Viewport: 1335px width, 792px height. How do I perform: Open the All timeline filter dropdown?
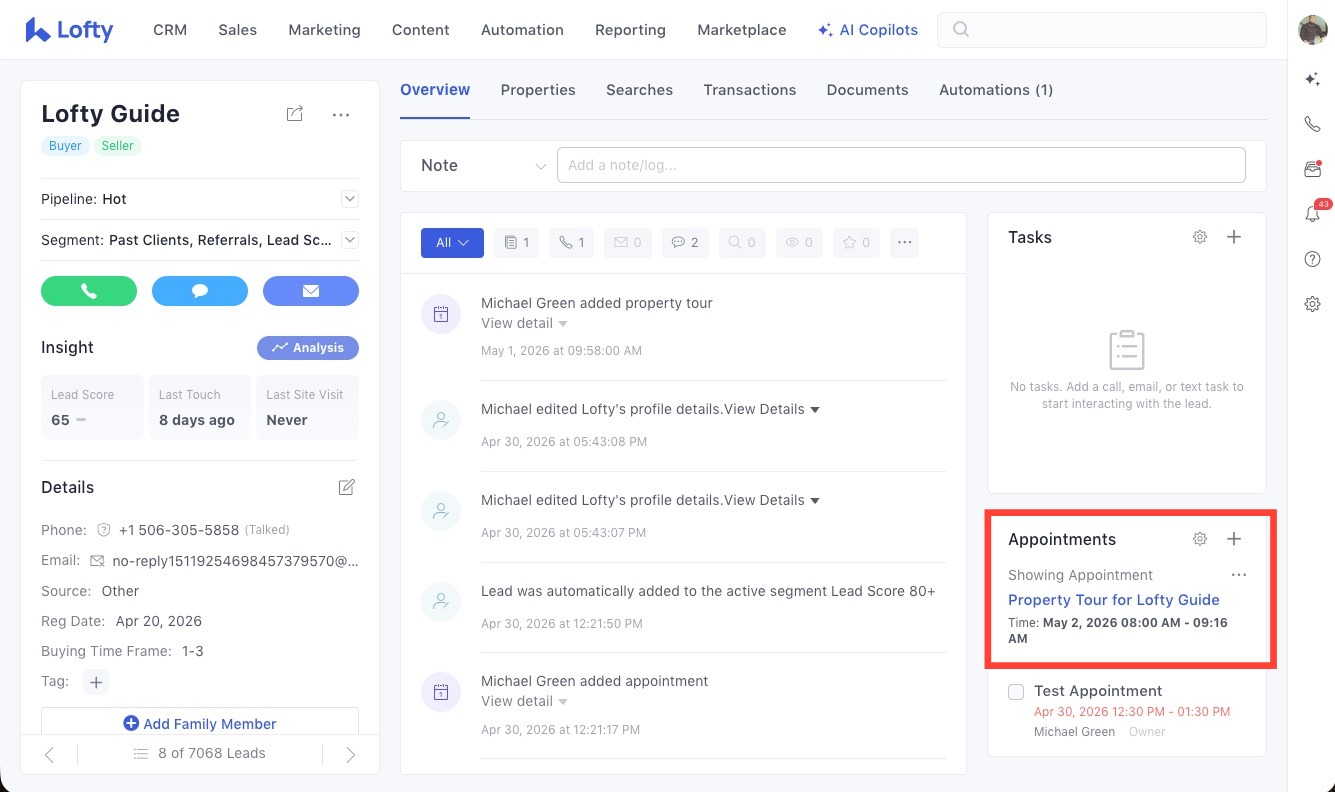click(452, 242)
